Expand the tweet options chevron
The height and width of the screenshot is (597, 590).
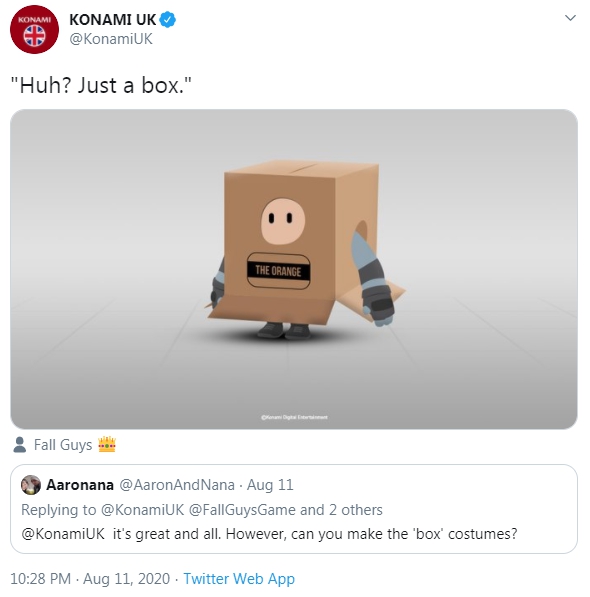click(570, 18)
